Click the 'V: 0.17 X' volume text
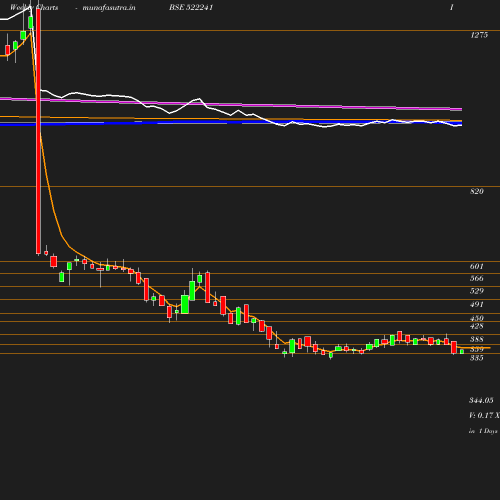The width and height of the screenshot is (500, 500). [x=484, y=415]
